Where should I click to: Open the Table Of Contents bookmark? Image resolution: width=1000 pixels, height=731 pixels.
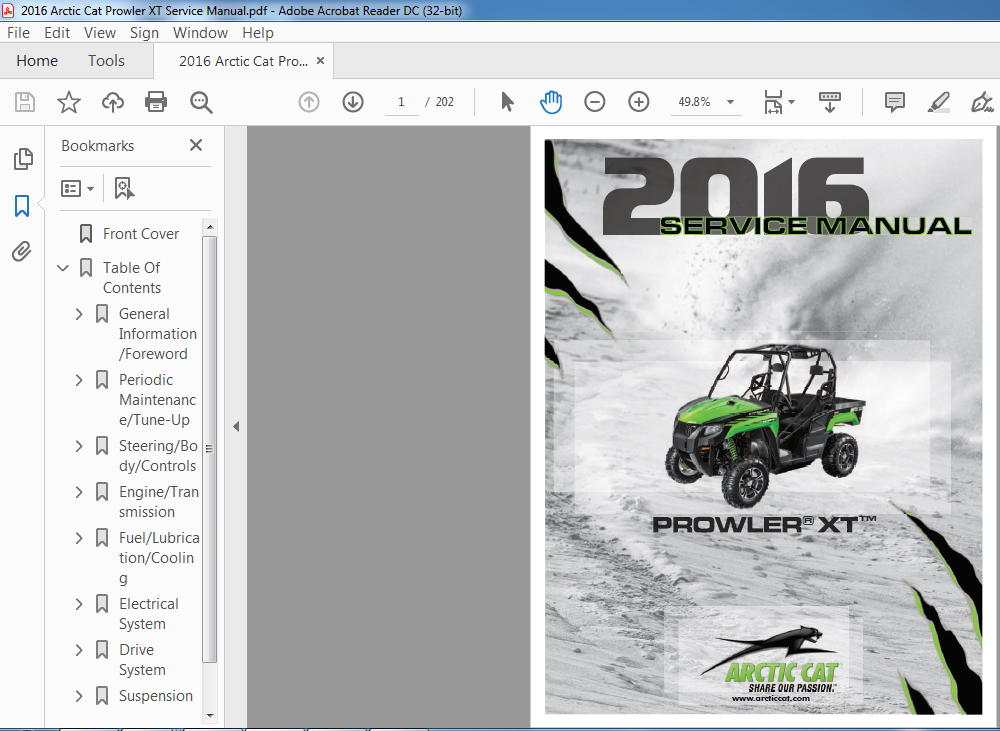tap(132, 277)
